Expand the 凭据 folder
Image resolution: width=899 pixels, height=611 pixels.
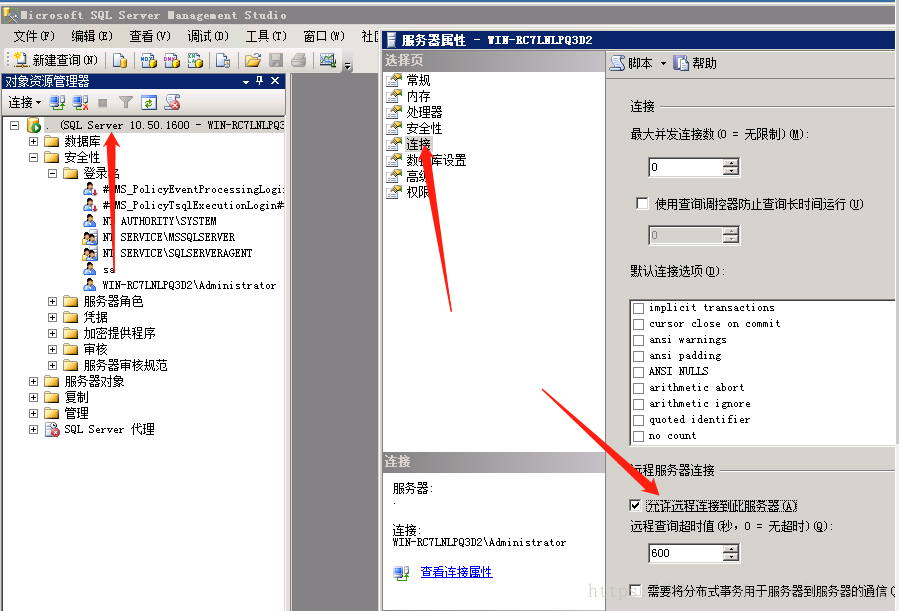(x=53, y=318)
